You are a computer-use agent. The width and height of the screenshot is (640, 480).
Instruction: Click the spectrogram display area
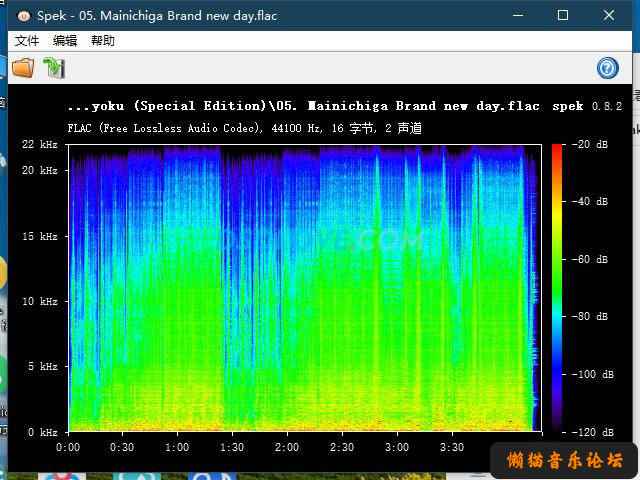305,288
